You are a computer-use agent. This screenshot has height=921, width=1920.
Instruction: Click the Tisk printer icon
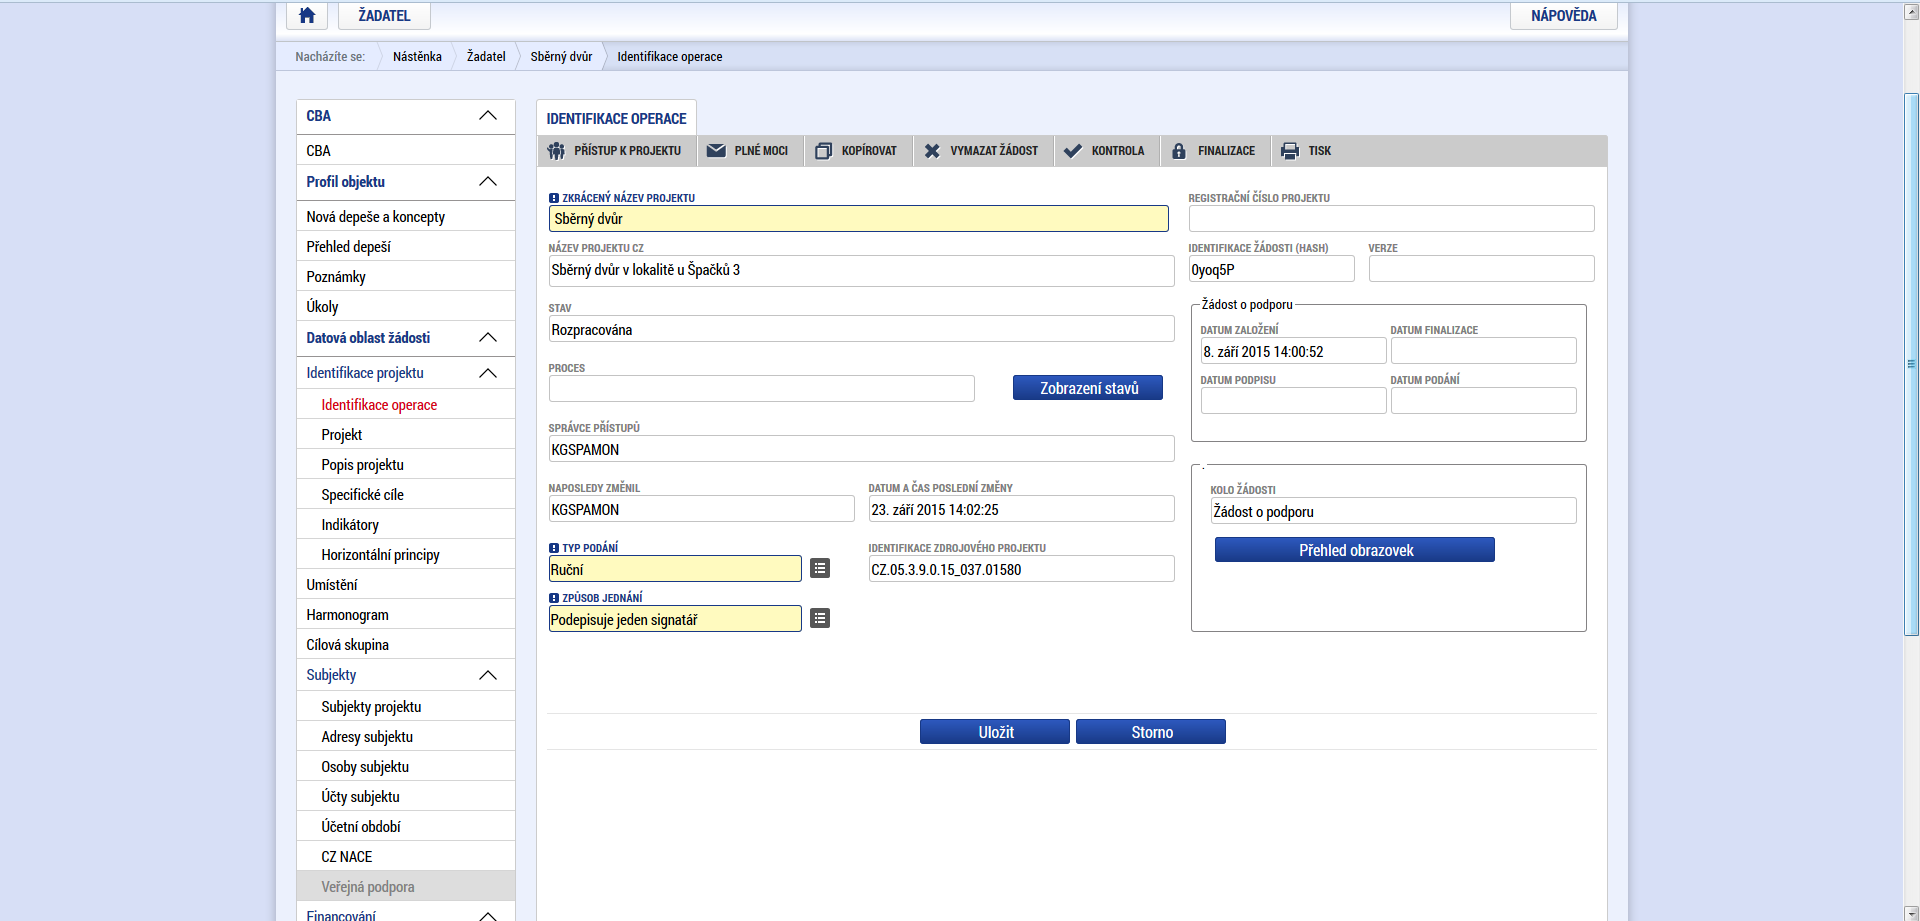click(1290, 151)
